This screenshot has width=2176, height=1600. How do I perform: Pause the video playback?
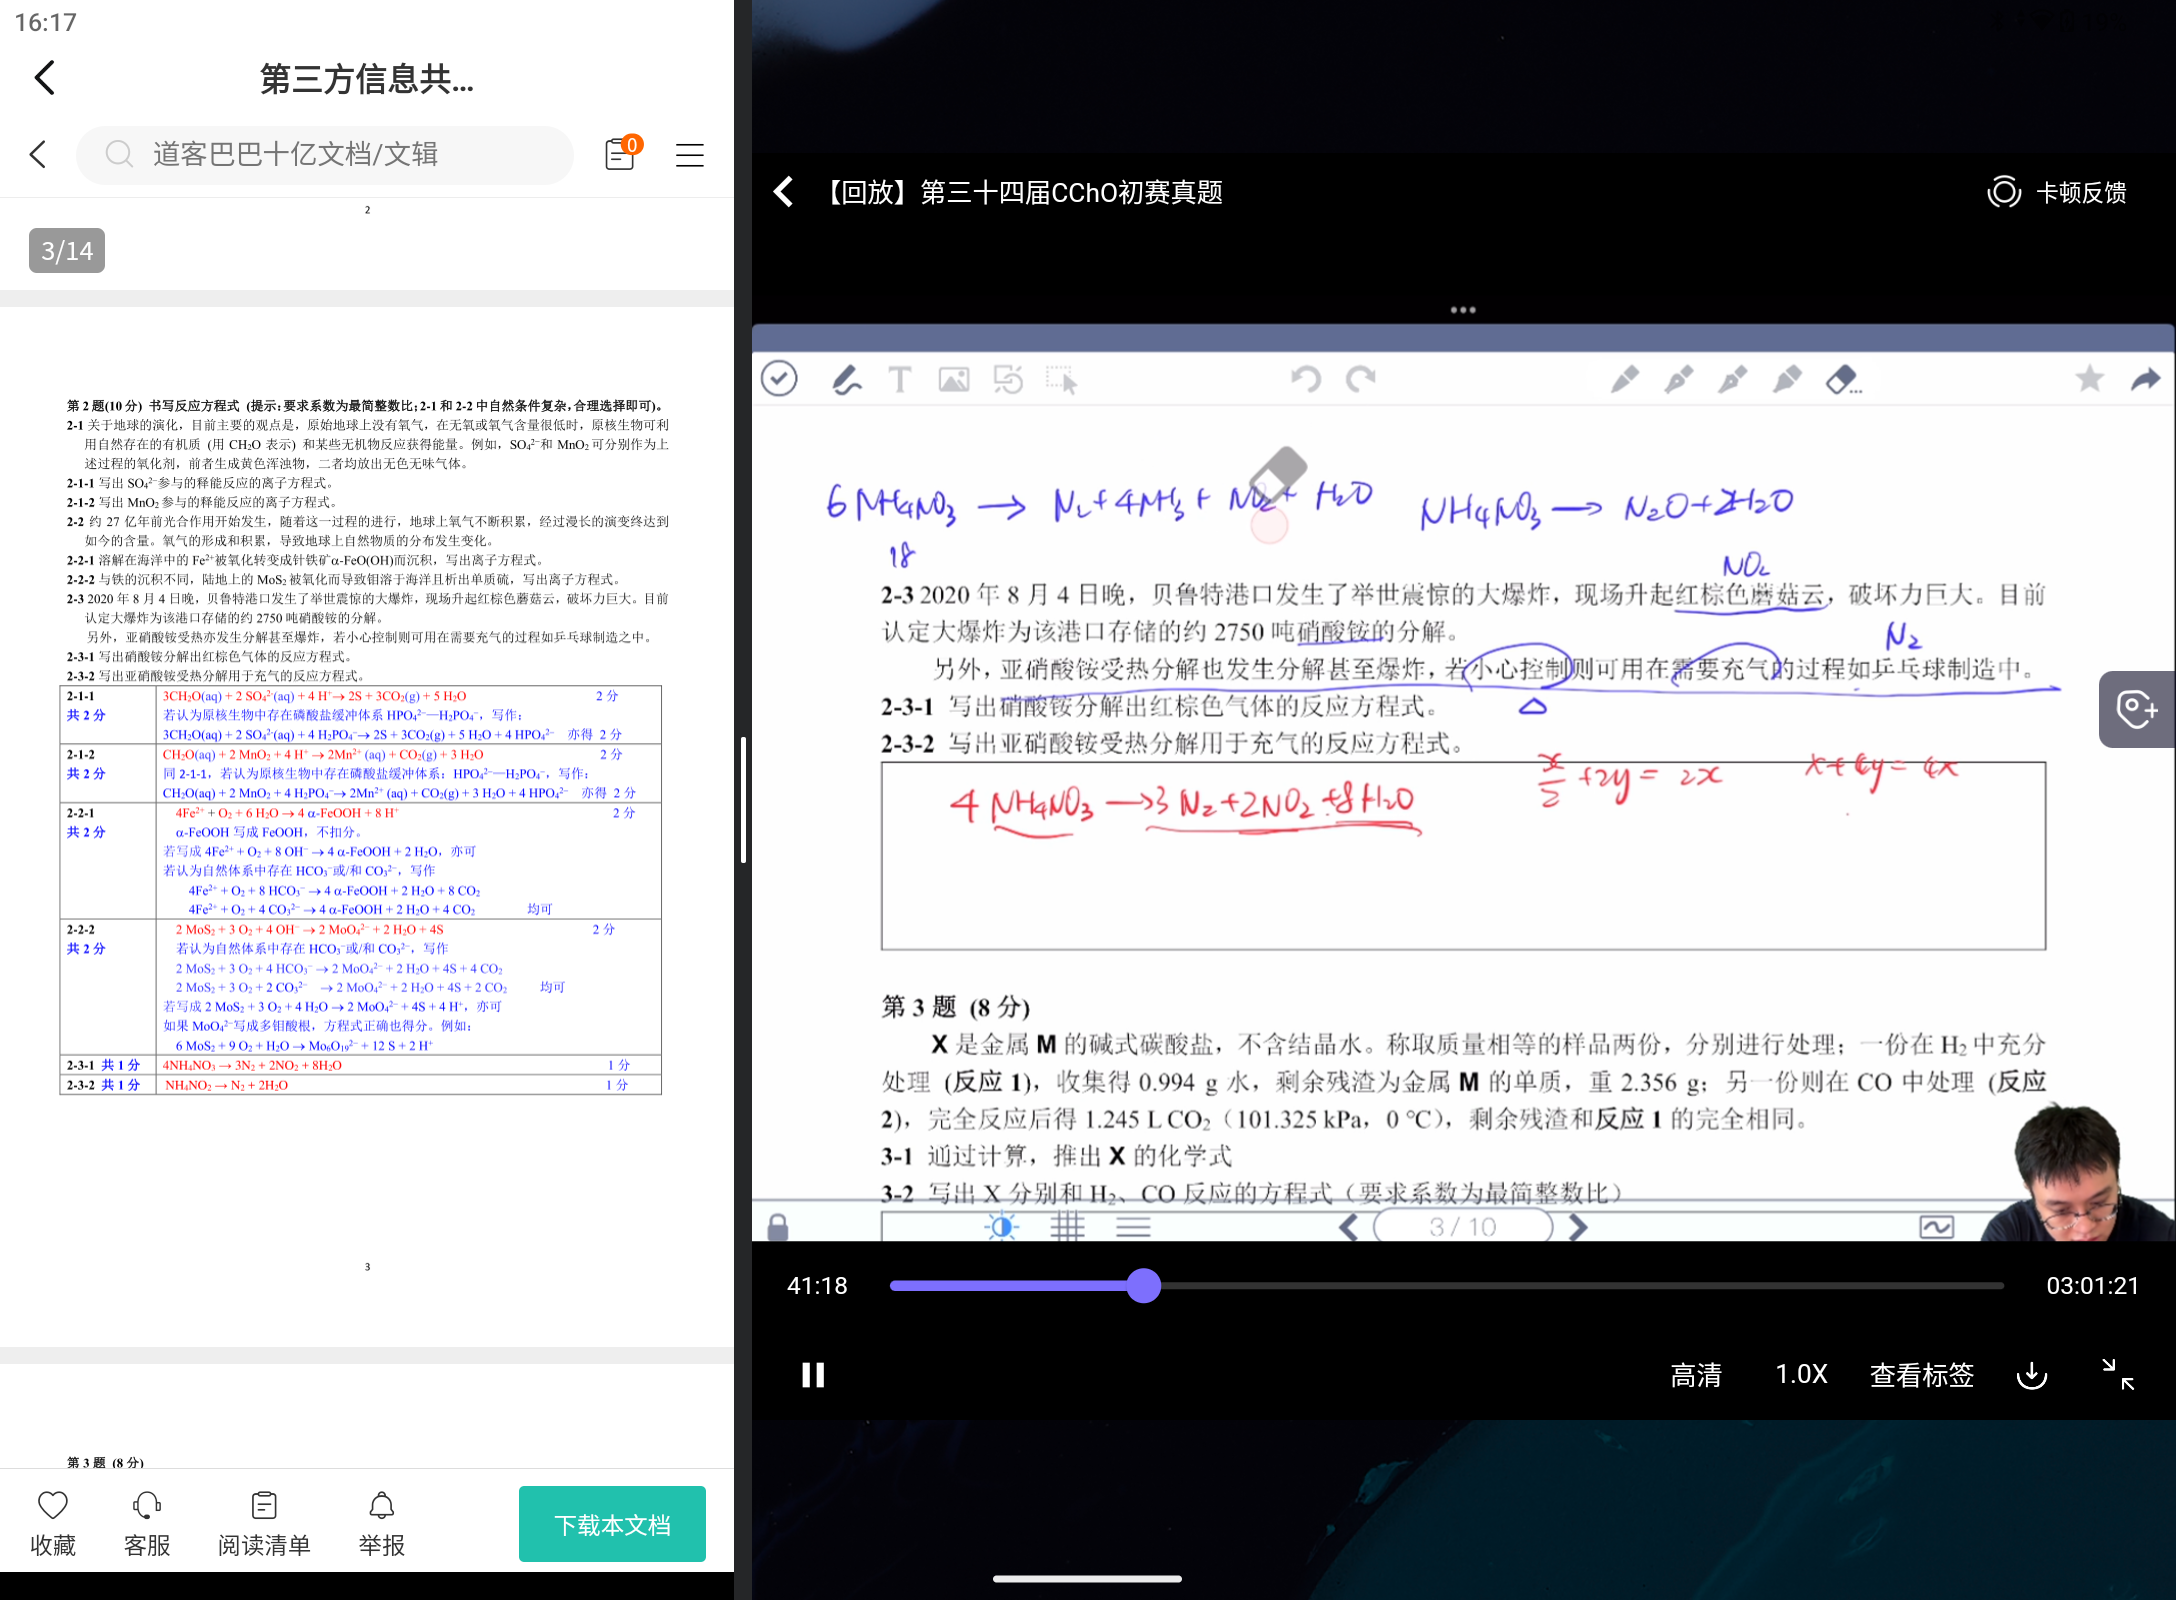pos(813,1375)
